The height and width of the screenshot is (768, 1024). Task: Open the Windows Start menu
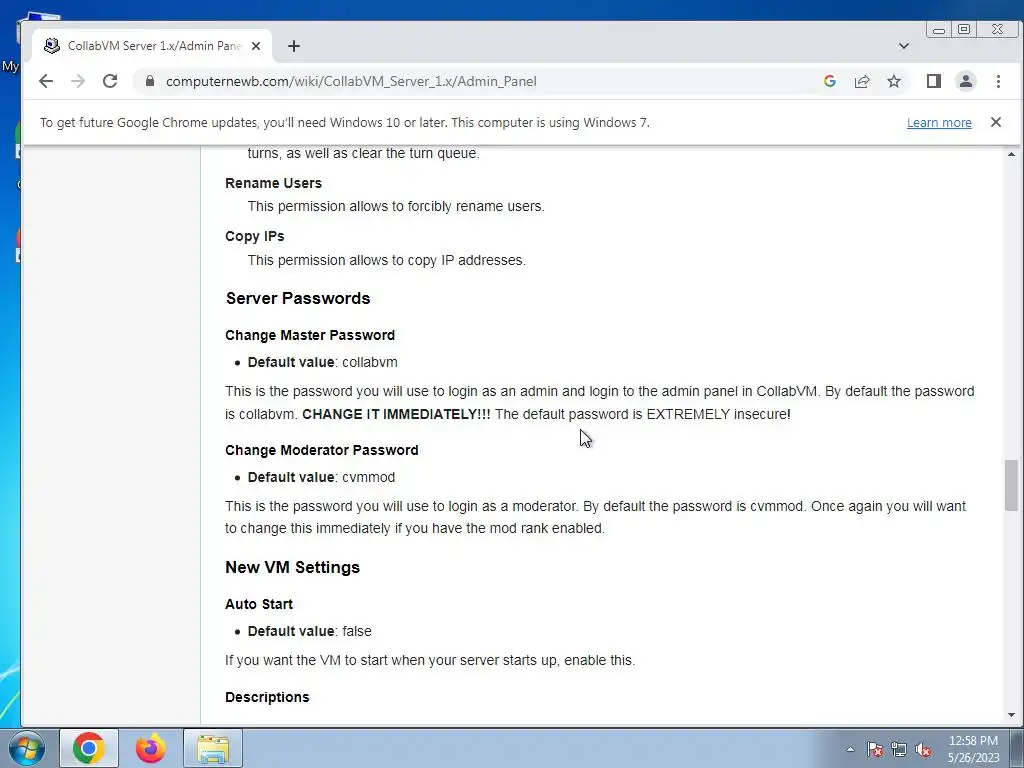point(26,748)
